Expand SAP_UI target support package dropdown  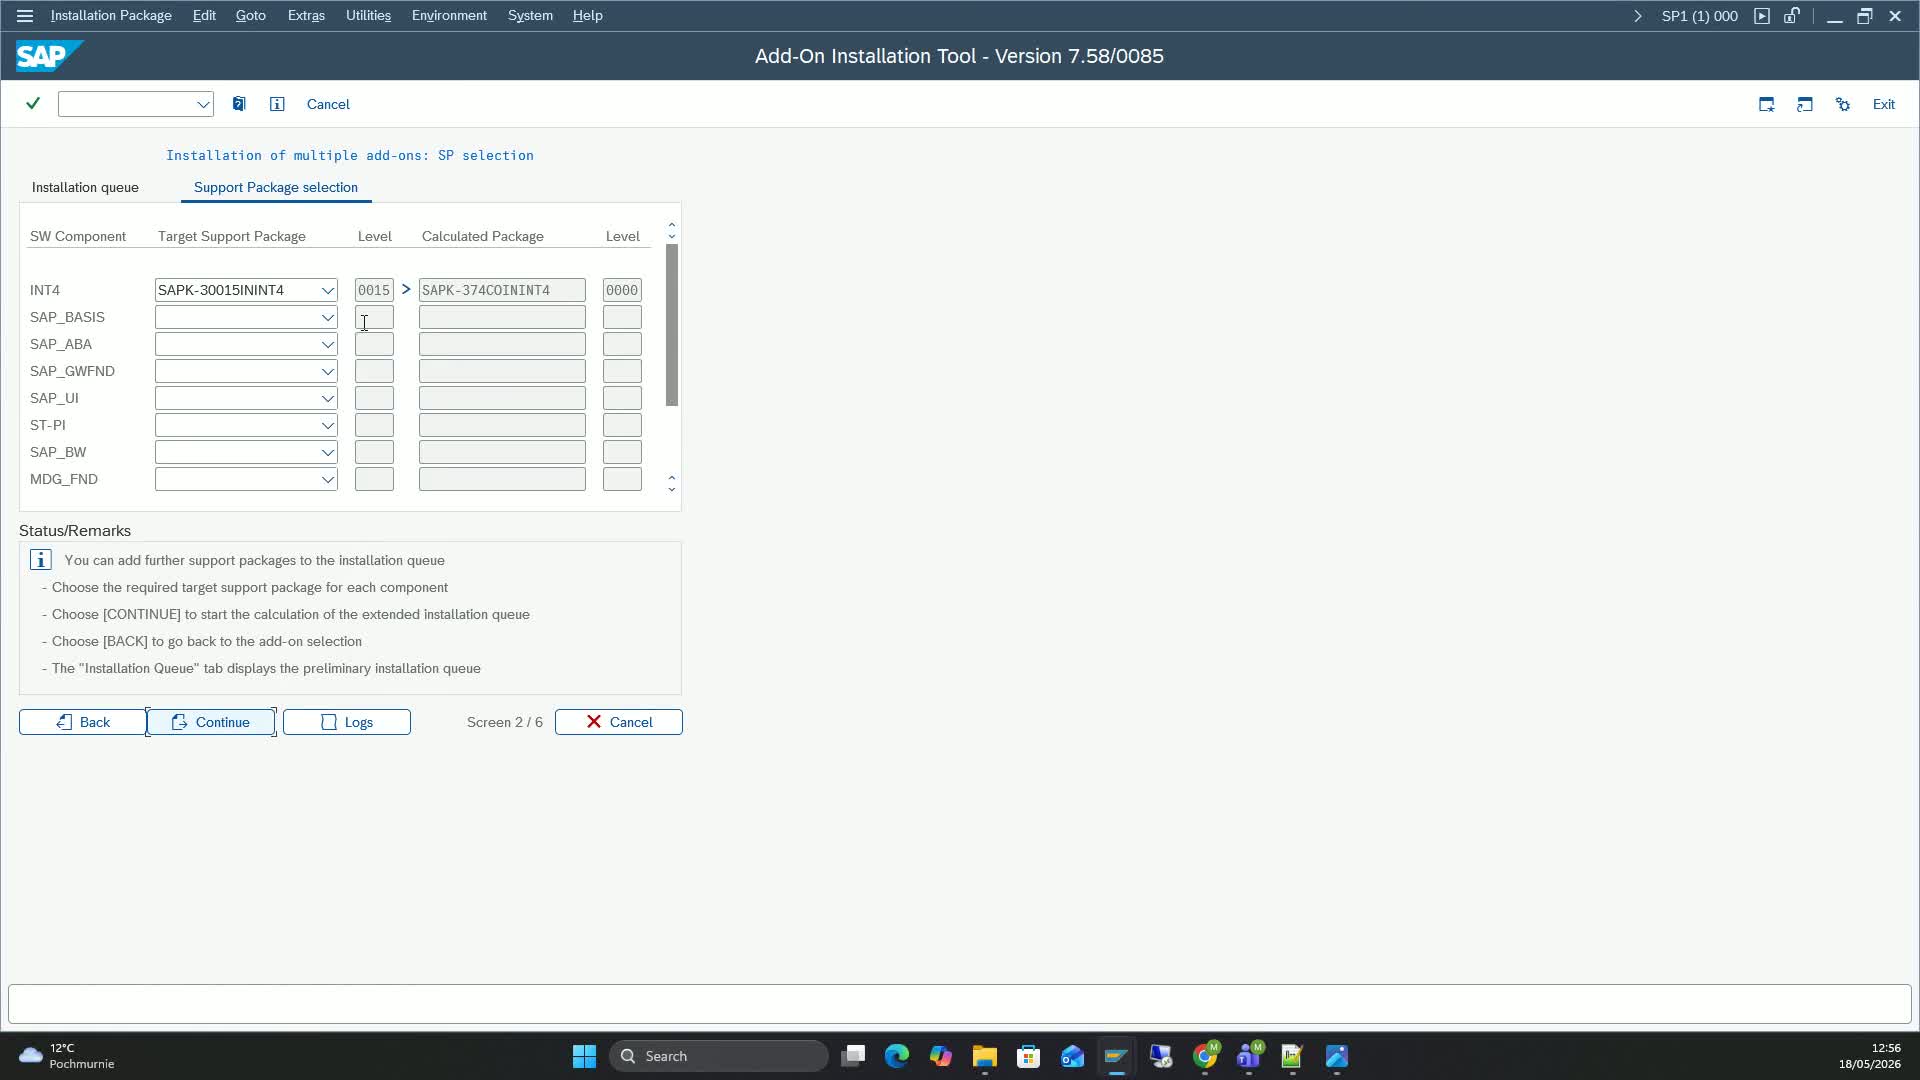(x=327, y=398)
